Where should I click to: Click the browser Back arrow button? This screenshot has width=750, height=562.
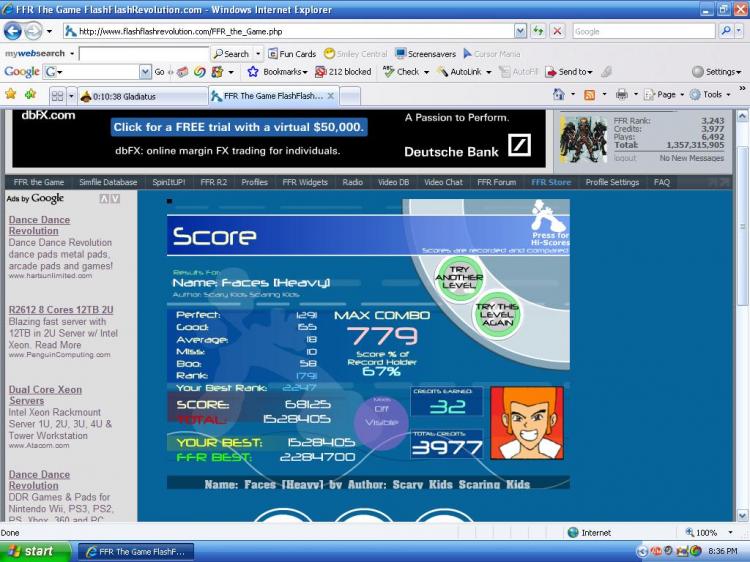[x=13, y=32]
